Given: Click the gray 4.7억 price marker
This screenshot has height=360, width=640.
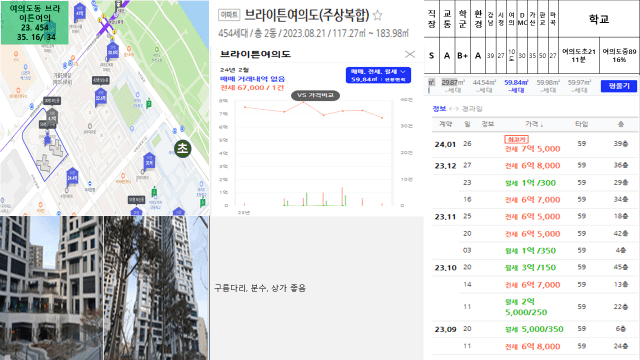Looking at the screenshot, I should 52,118.
